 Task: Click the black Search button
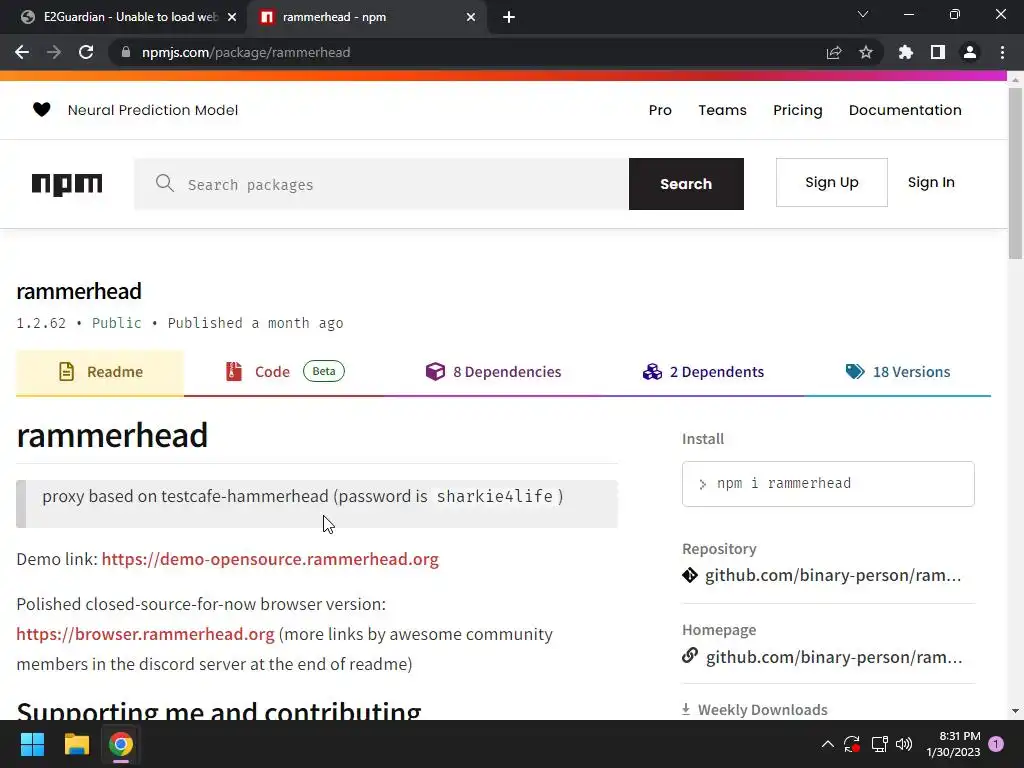(x=686, y=184)
